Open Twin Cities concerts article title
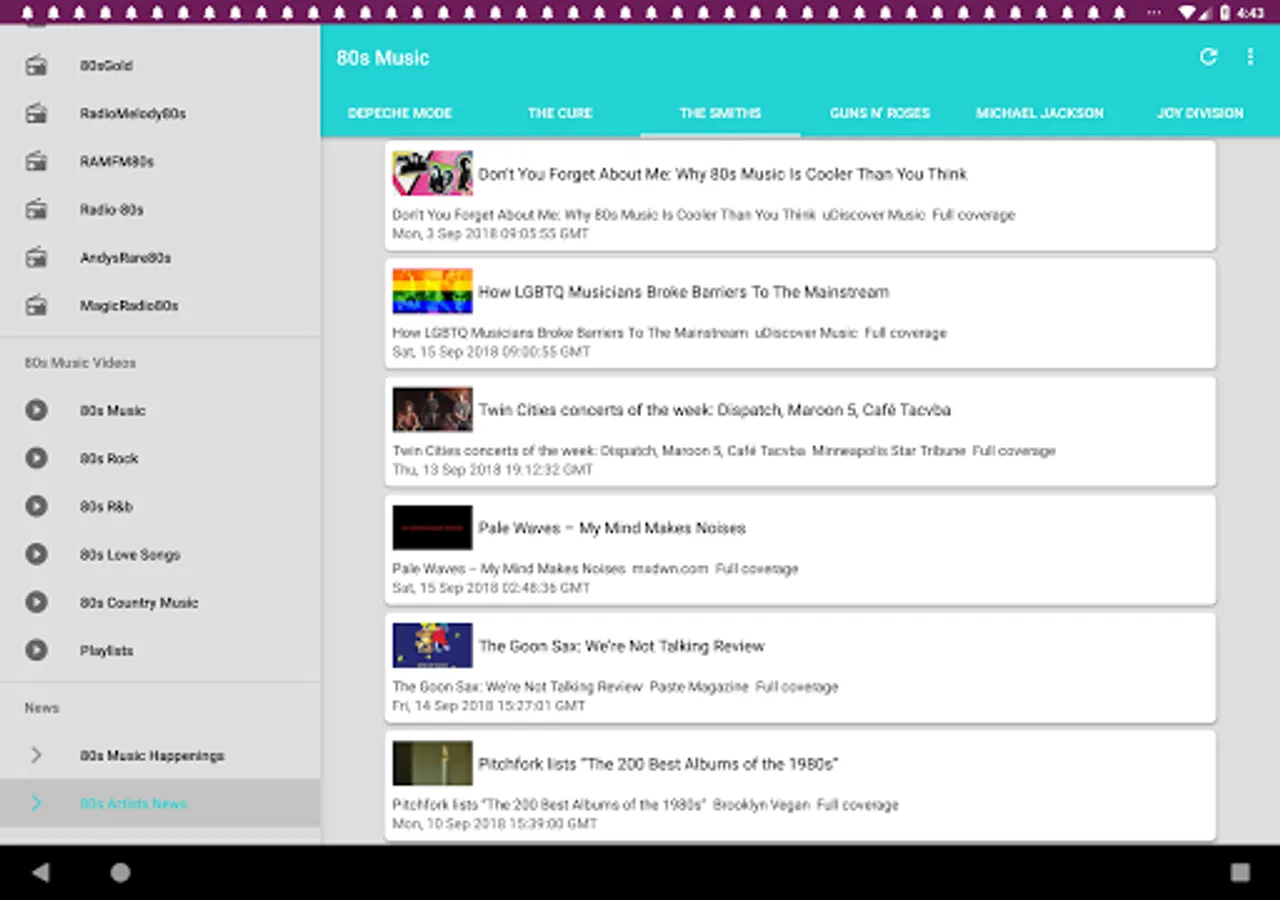 point(714,410)
